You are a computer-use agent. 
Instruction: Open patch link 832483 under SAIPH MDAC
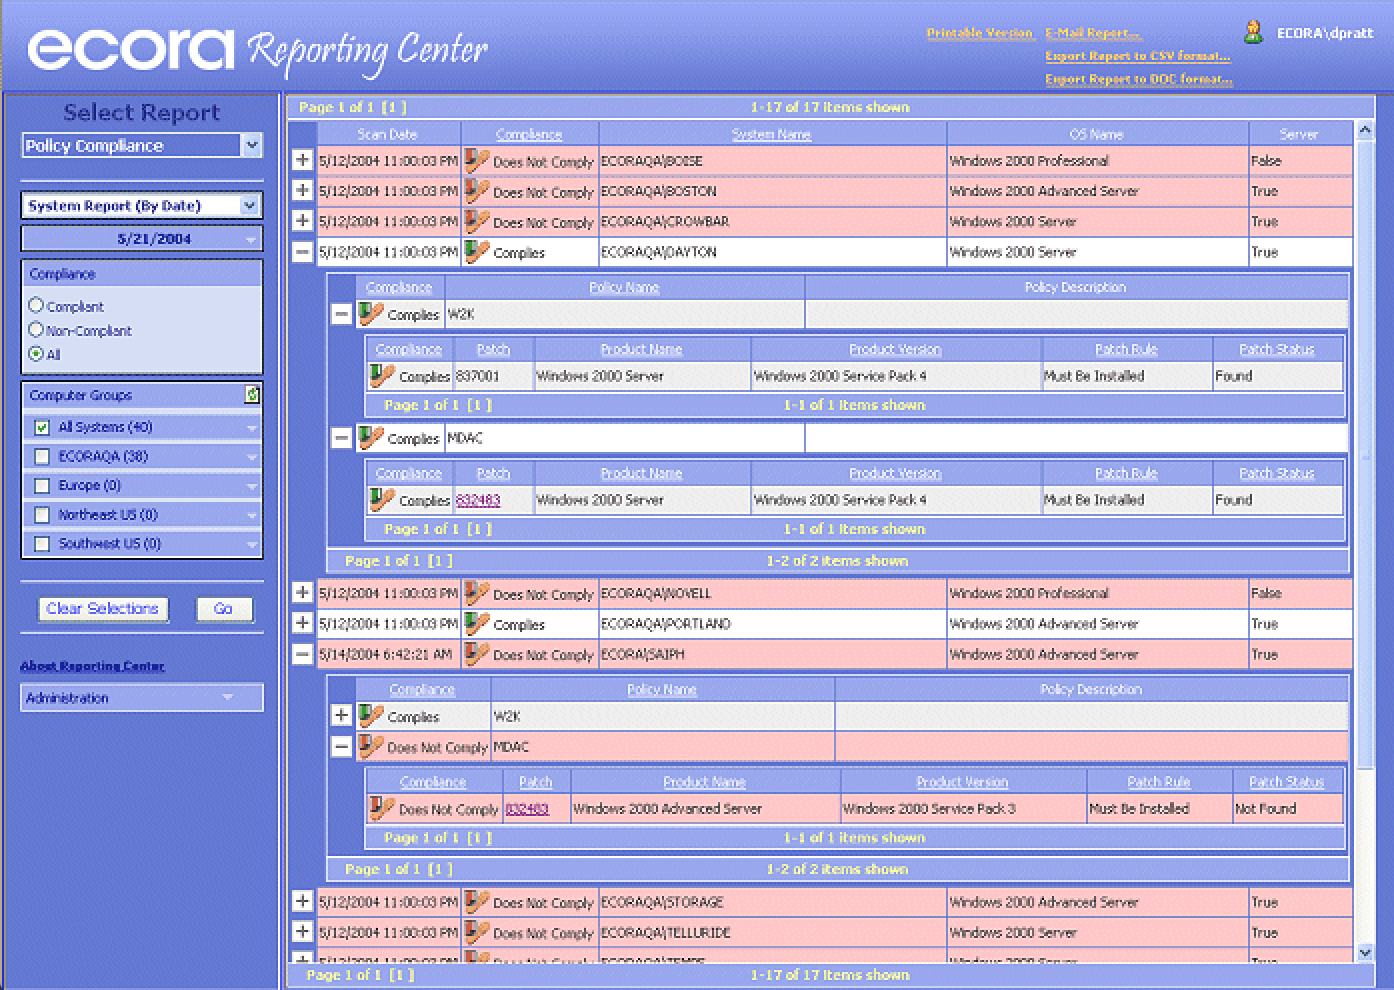(527, 809)
